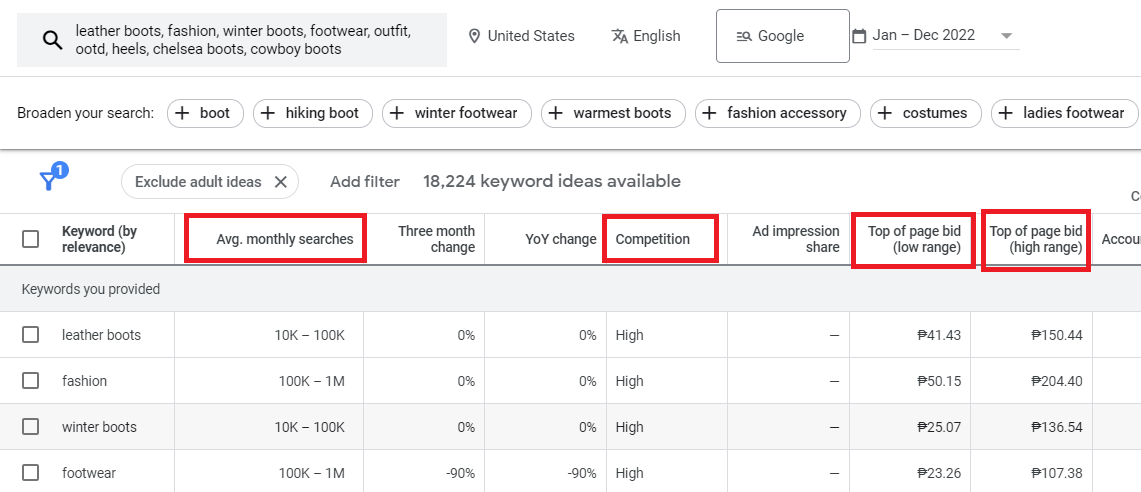Add 'winter footwear' suggestion chip

click(x=457, y=113)
